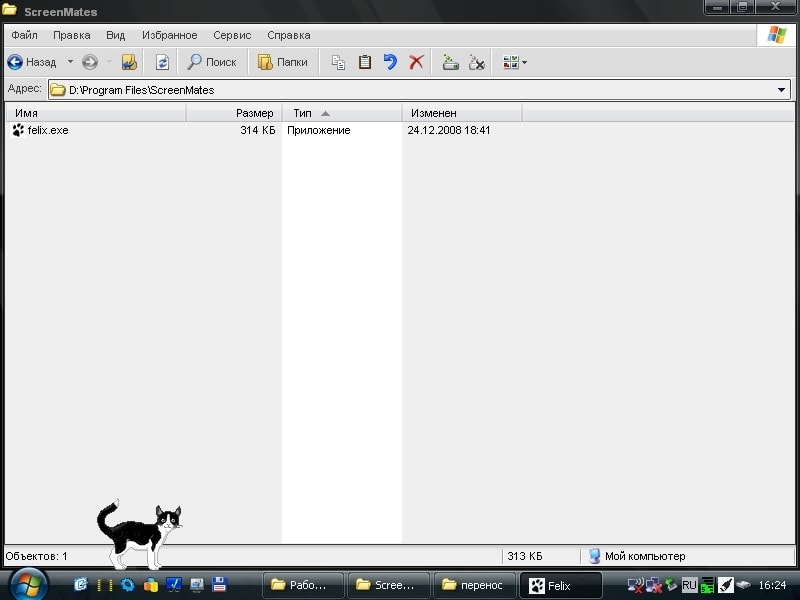
Task: Click the Paste clipboard icon
Action: 364,62
